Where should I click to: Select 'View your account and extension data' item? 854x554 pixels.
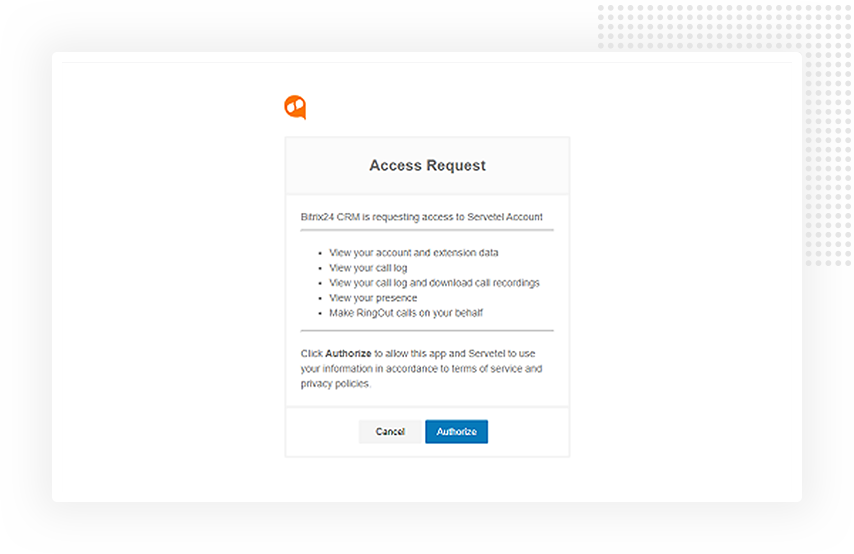point(414,253)
